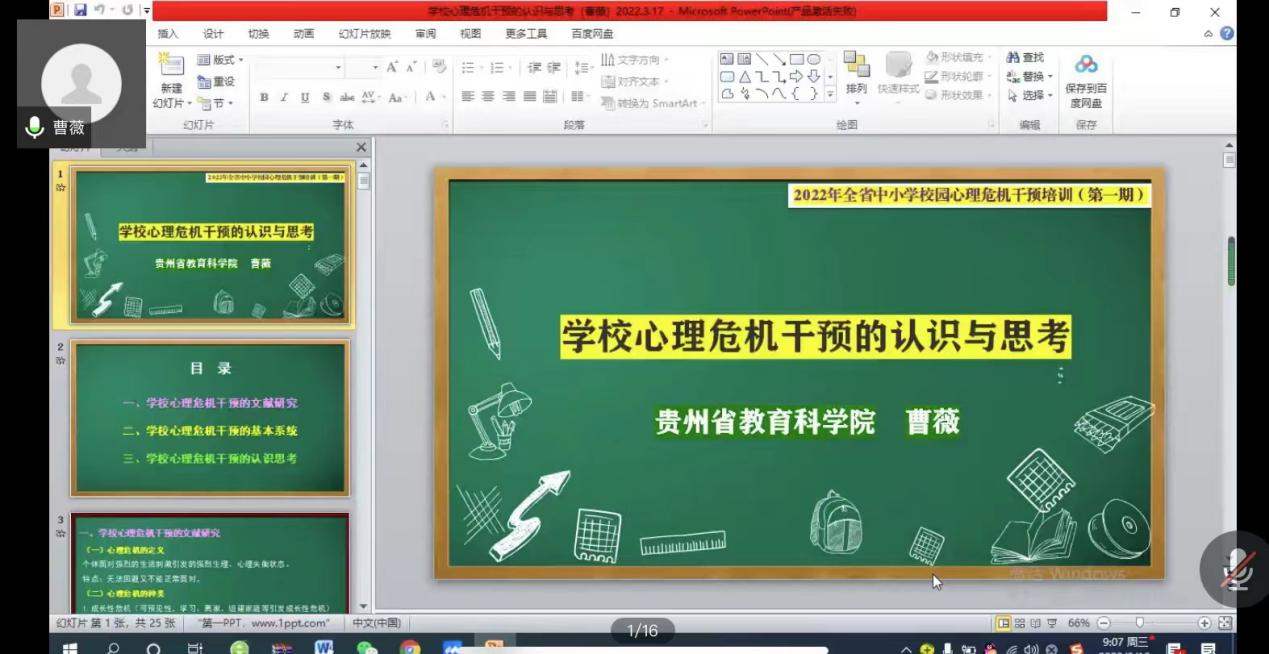Screen dimensions: 1269x654
Task: Click the center text alignment icon
Action: tap(487, 97)
